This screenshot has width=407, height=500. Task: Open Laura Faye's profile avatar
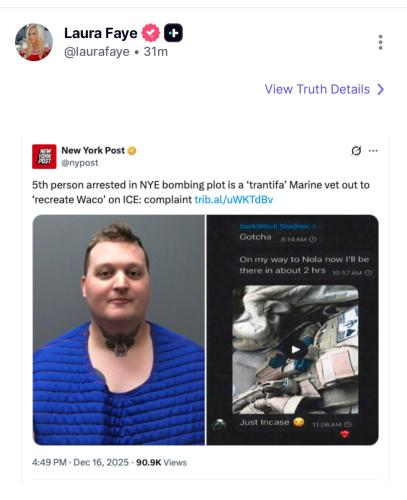[x=34, y=42]
